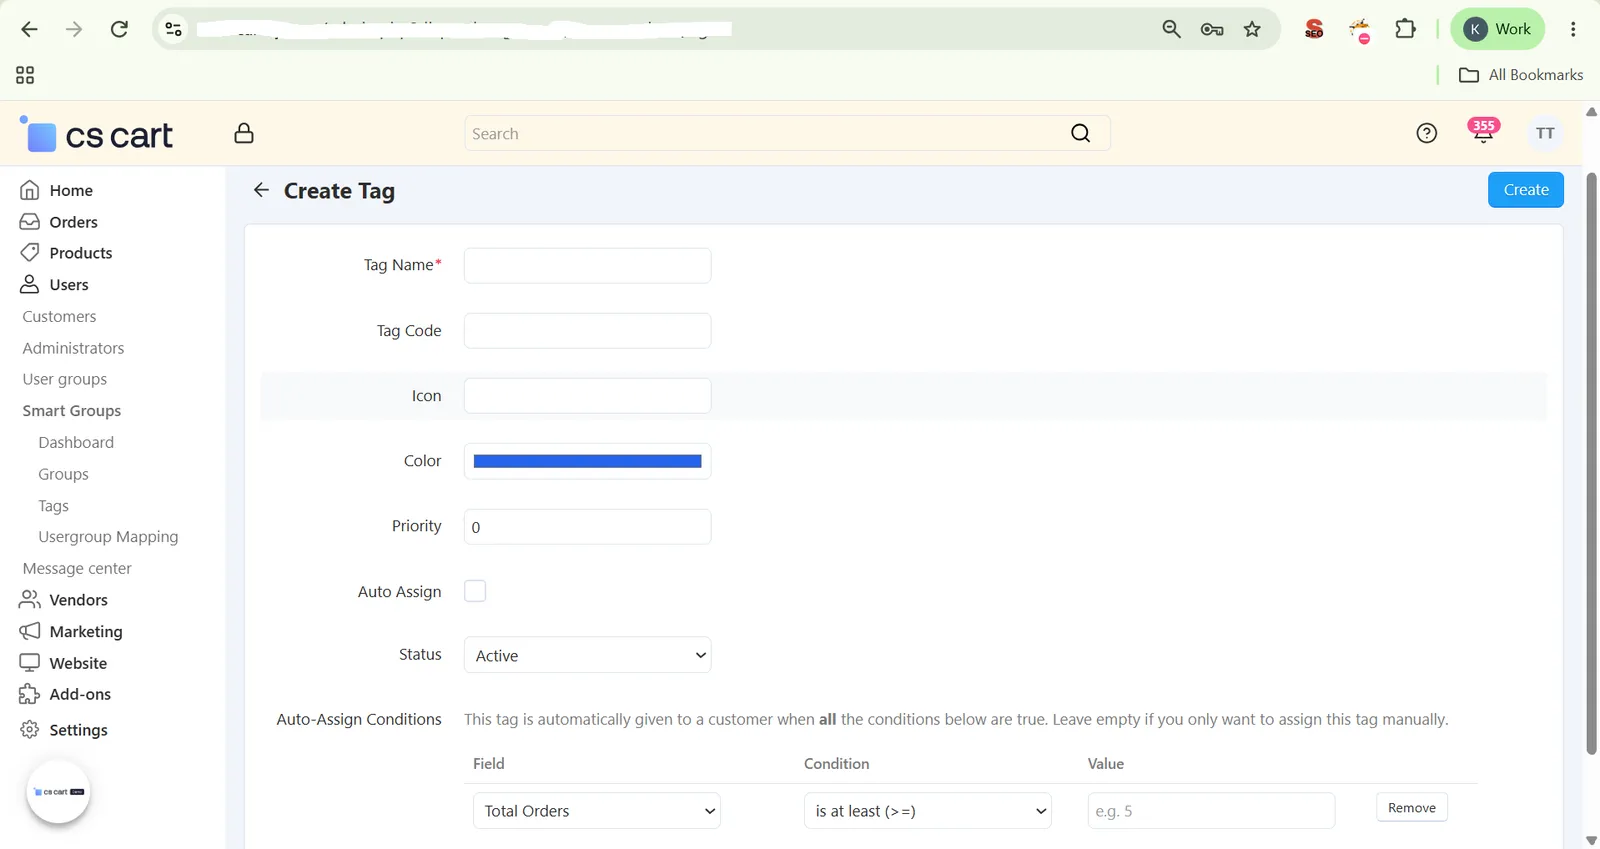Go back with the browser back arrow
The image size is (1600, 849).
(29, 29)
